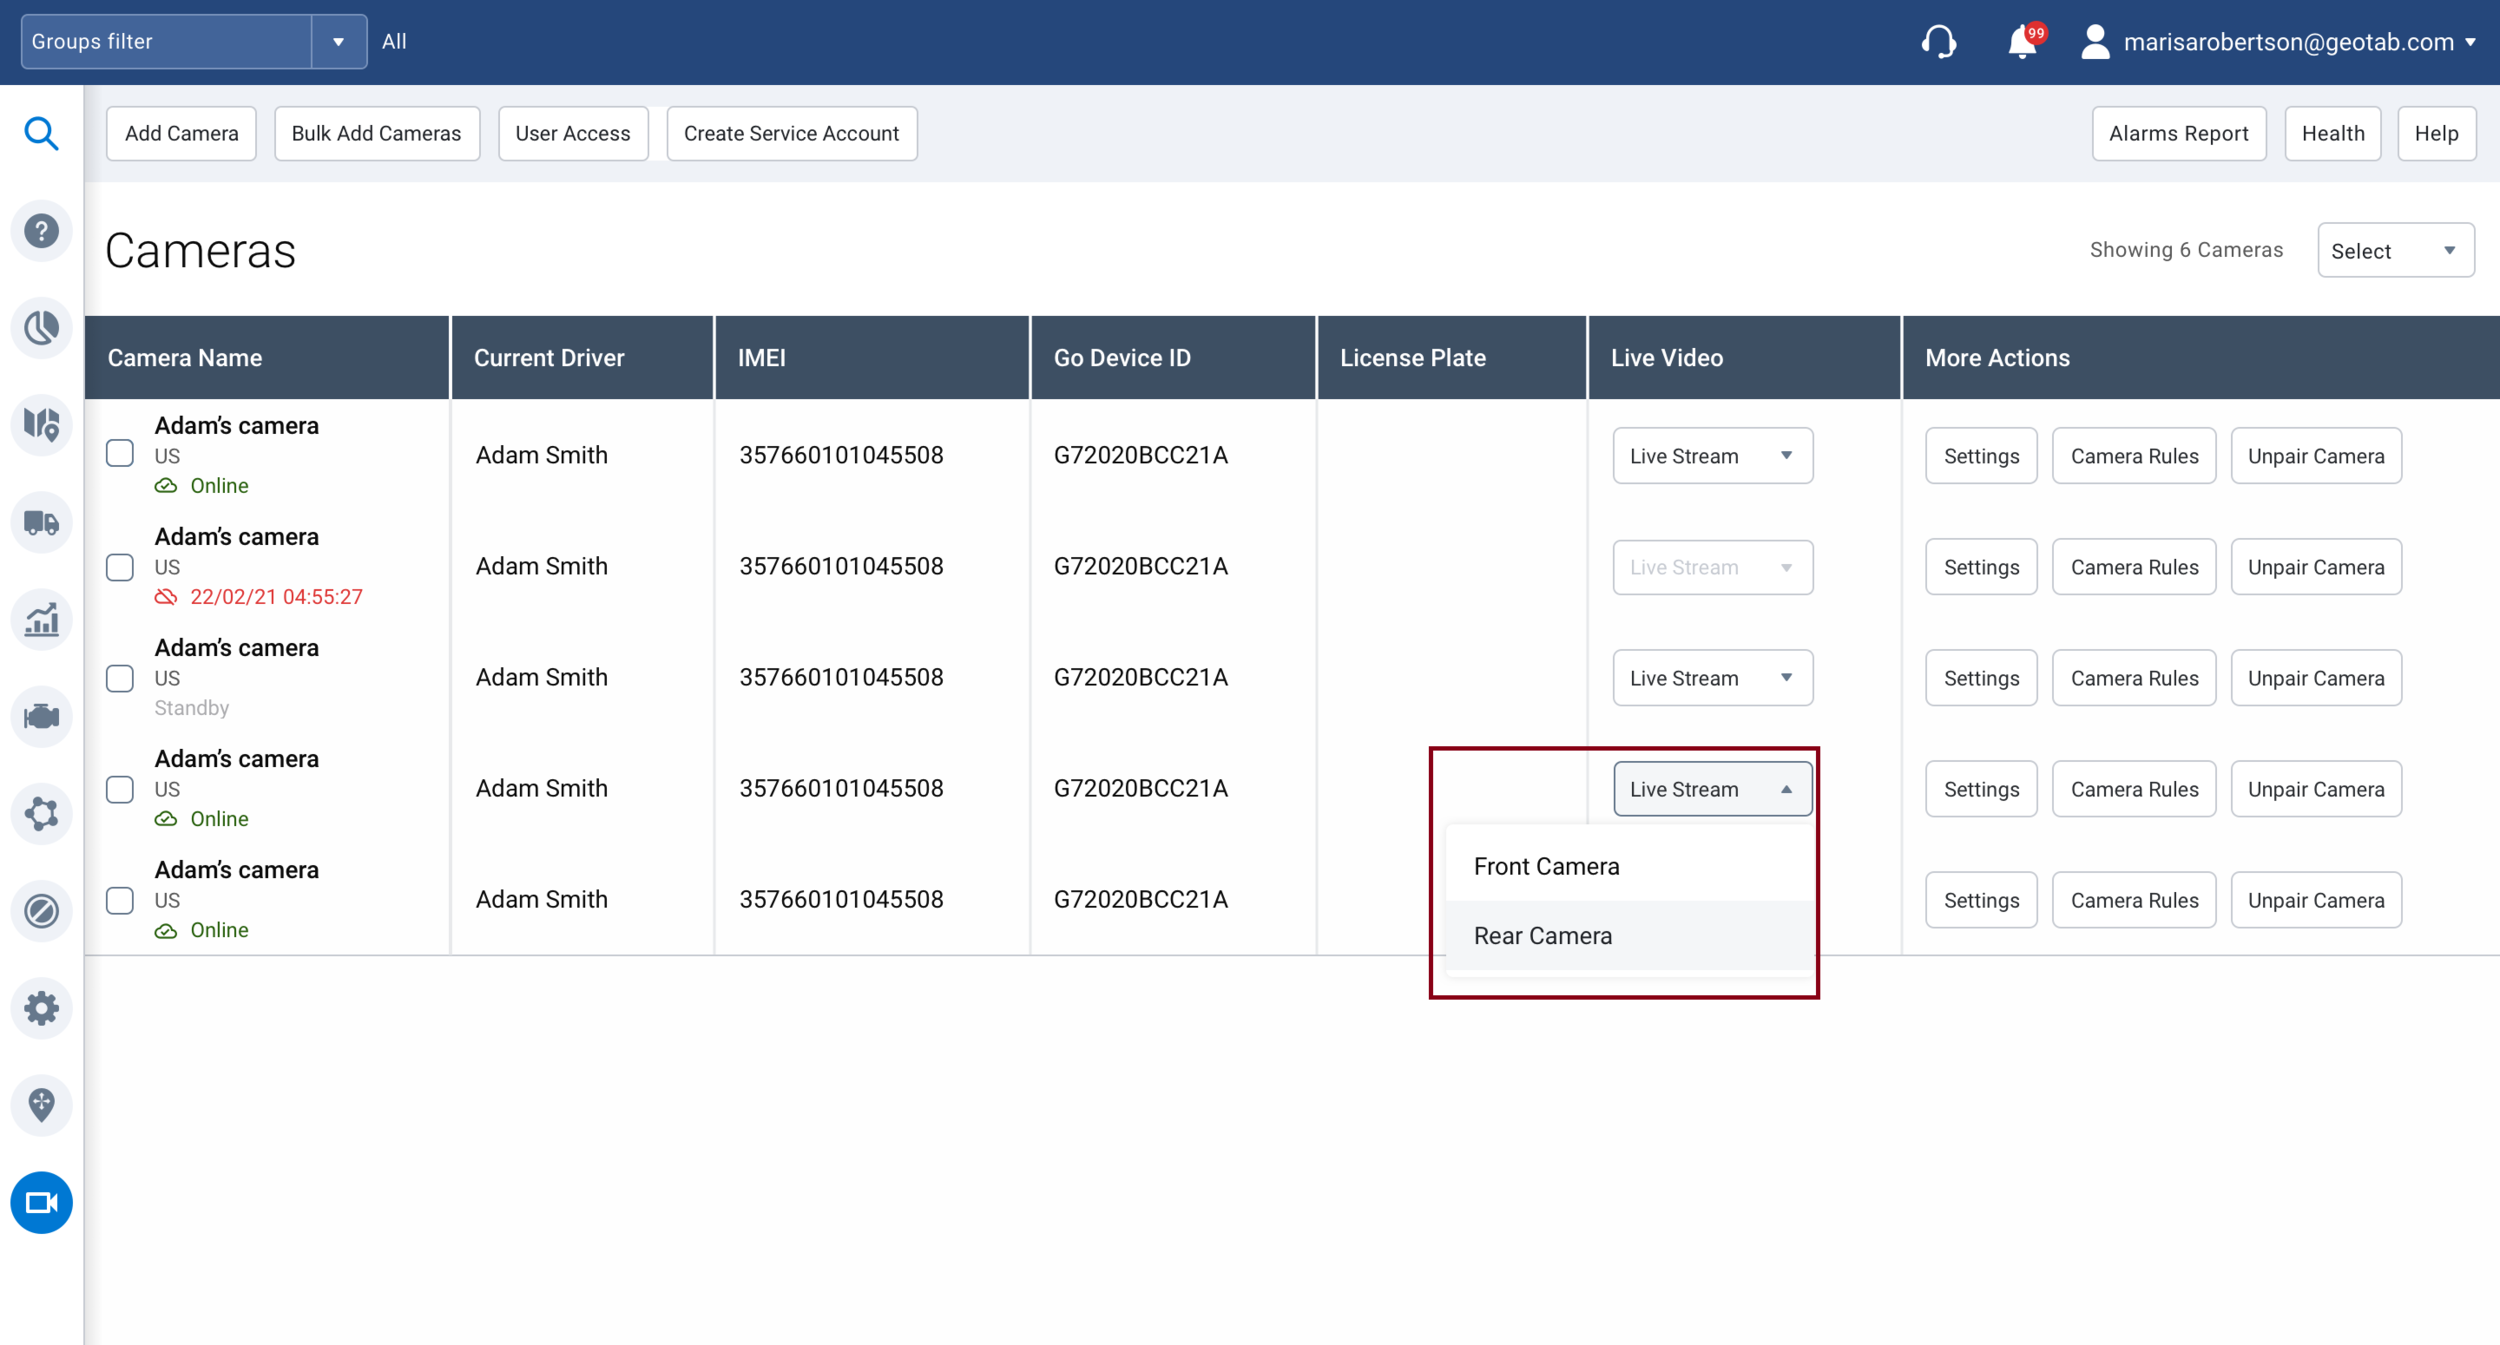The image size is (2500, 1345).
Task: Open the help question mark sidebar icon
Action: click(41, 231)
